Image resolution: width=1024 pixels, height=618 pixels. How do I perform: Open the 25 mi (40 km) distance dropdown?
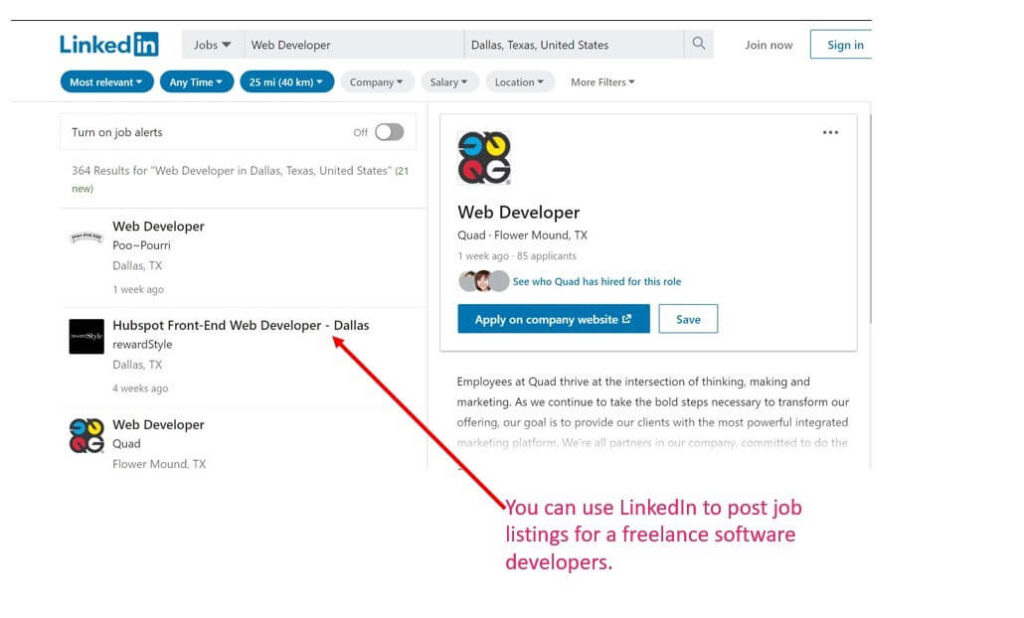point(287,82)
